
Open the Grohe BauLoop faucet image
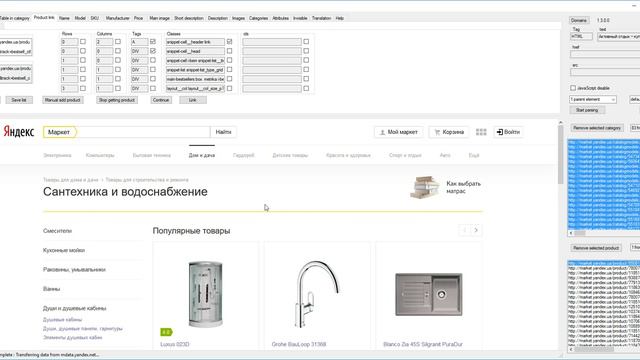point(317,294)
